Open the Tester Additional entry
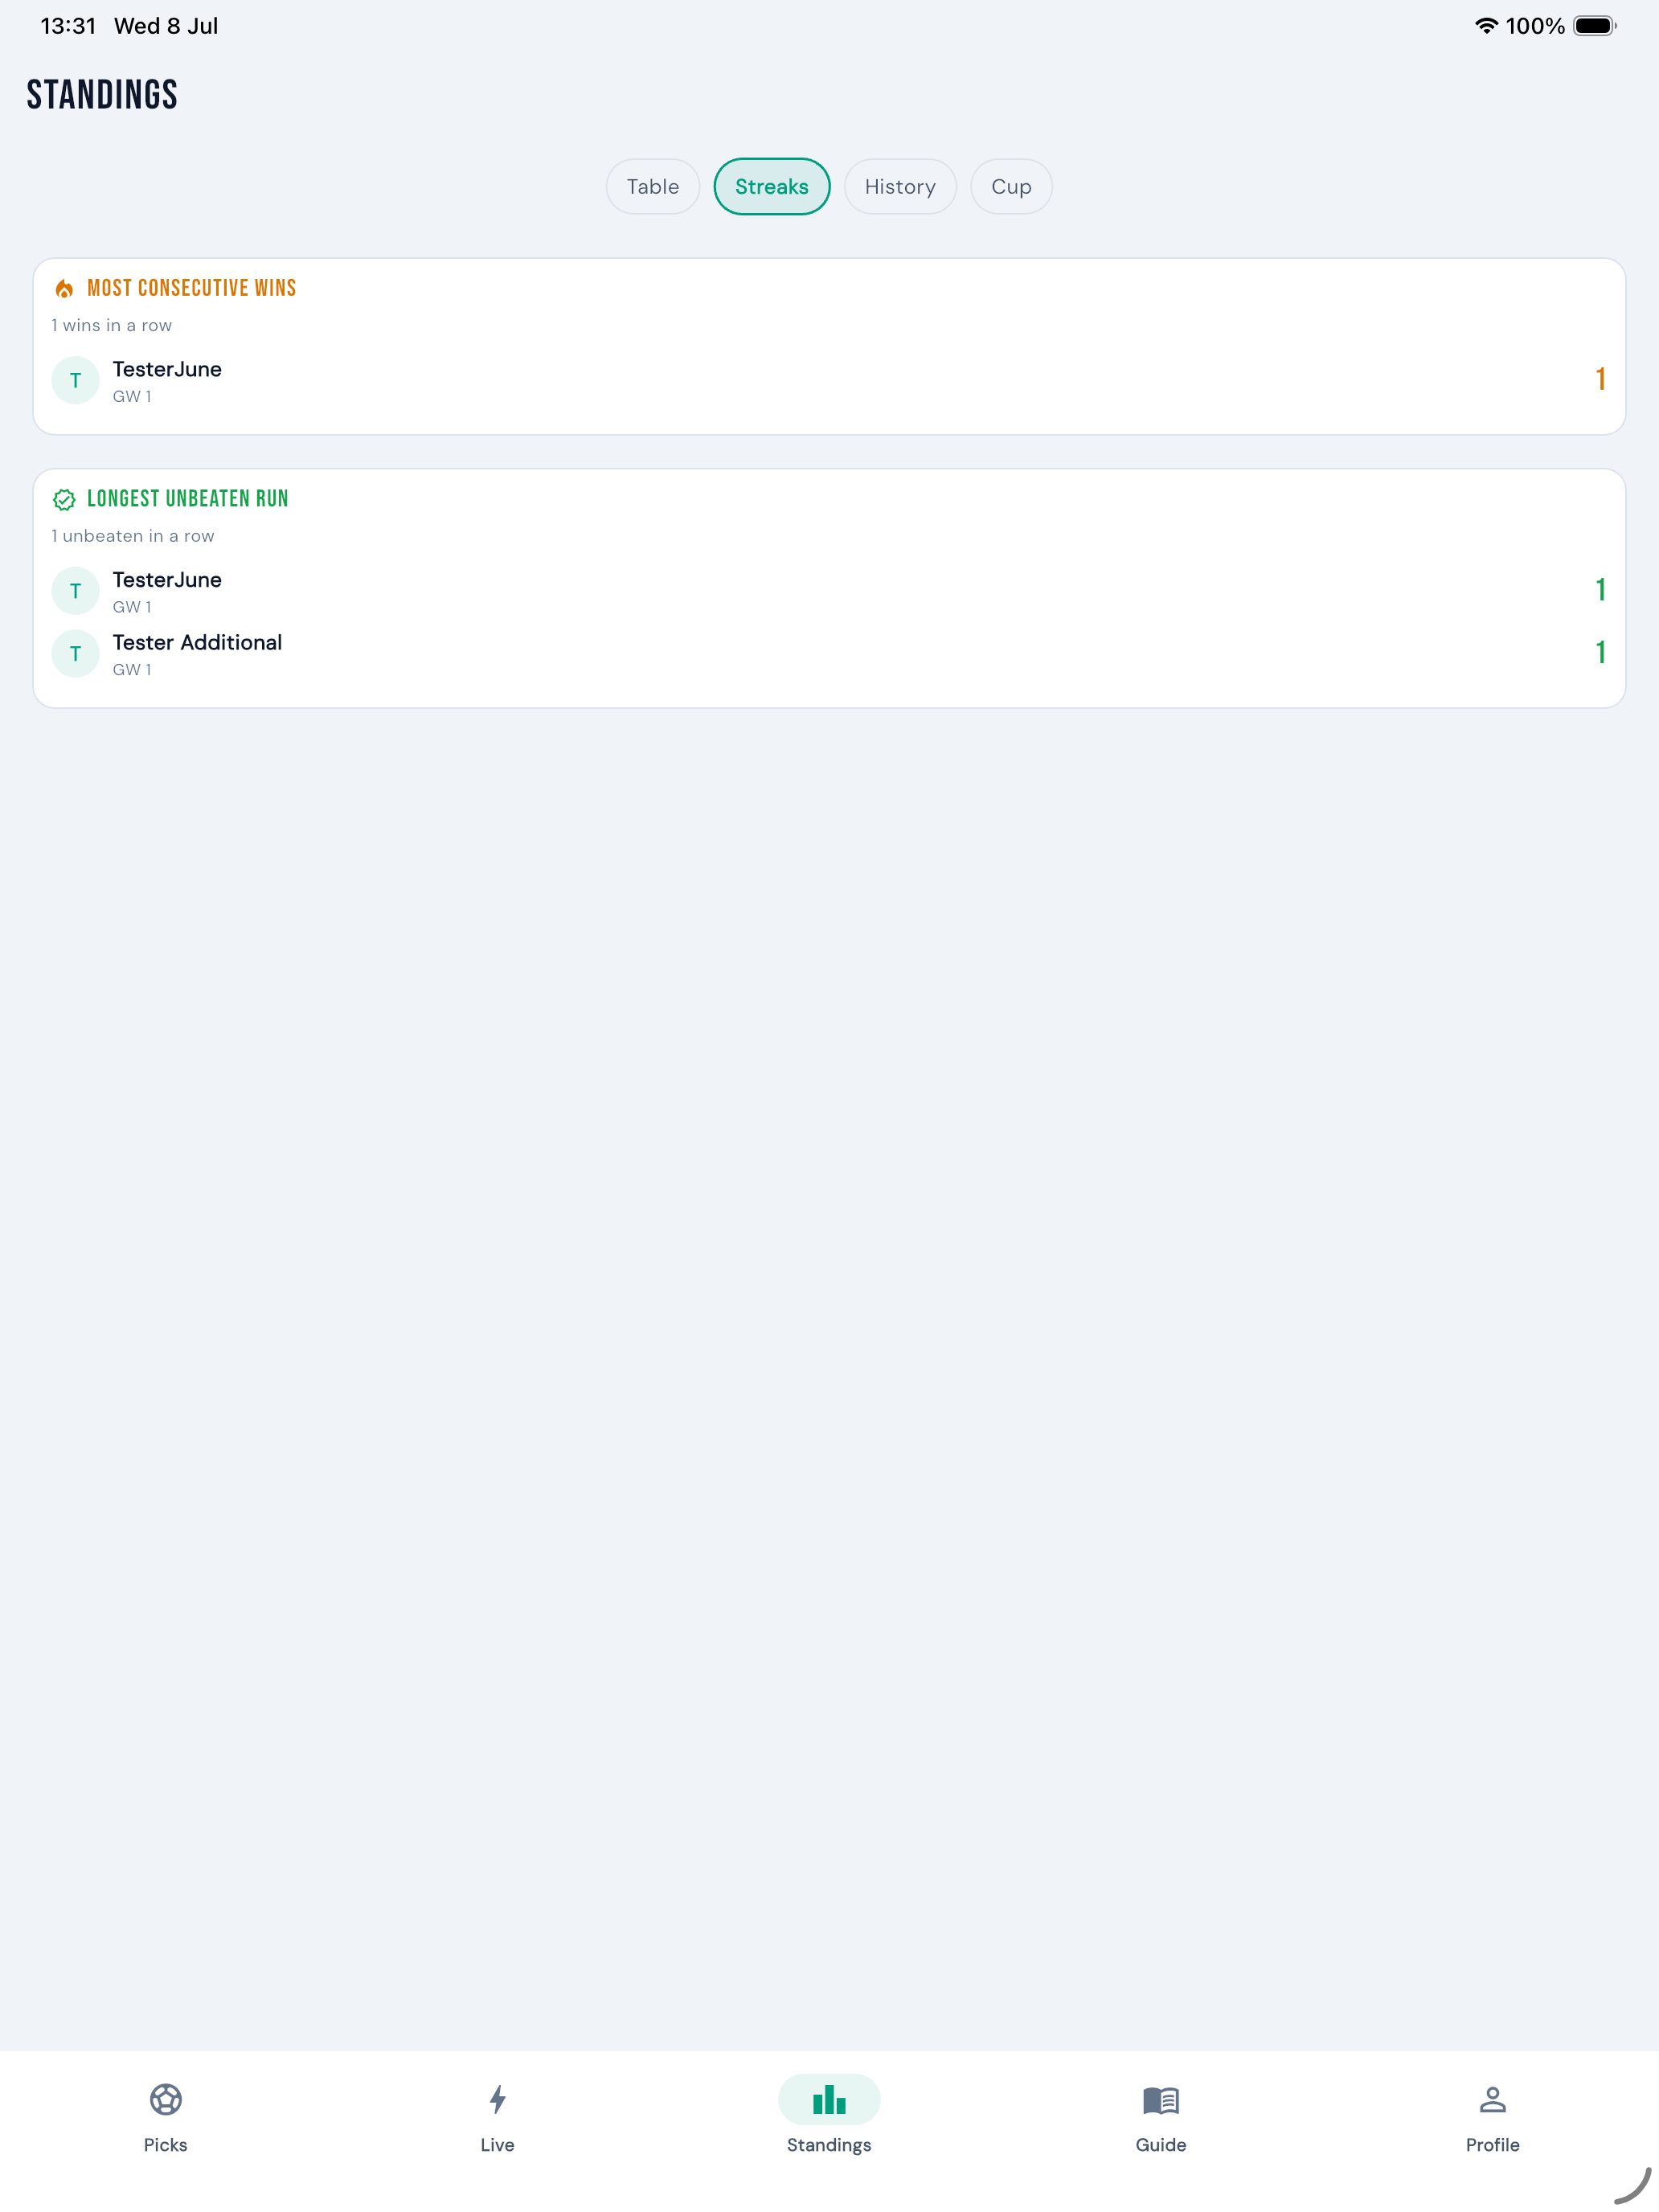The image size is (1659, 2212). pyautogui.click(x=829, y=654)
